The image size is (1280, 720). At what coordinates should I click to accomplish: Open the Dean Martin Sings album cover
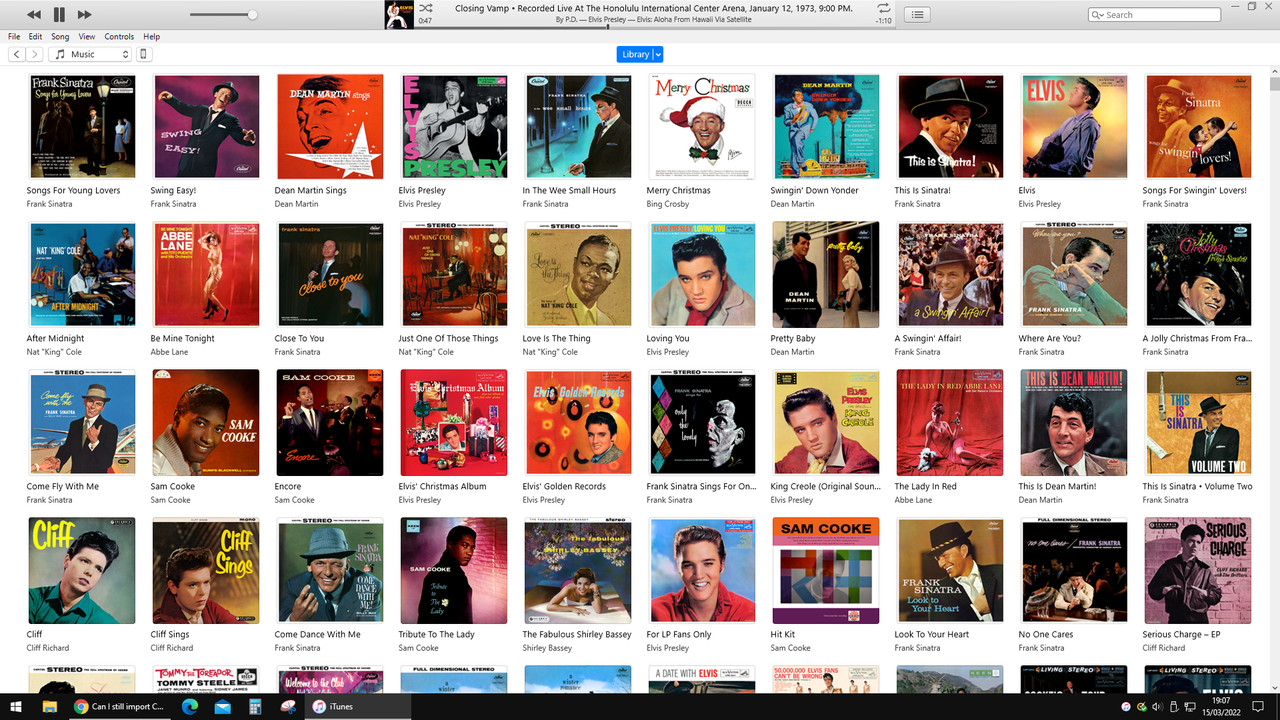pyautogui.click(x=329, y=127)
